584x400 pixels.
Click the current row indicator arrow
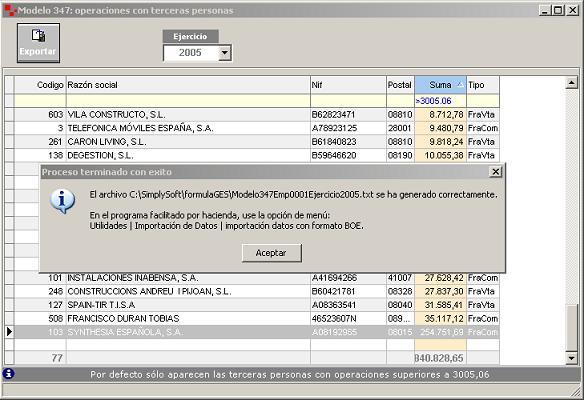point(9,332)
